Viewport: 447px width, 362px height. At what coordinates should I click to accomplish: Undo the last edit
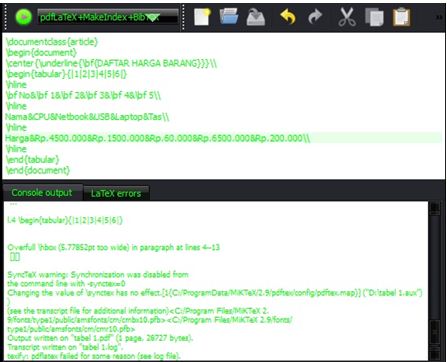tap(288, 17)
